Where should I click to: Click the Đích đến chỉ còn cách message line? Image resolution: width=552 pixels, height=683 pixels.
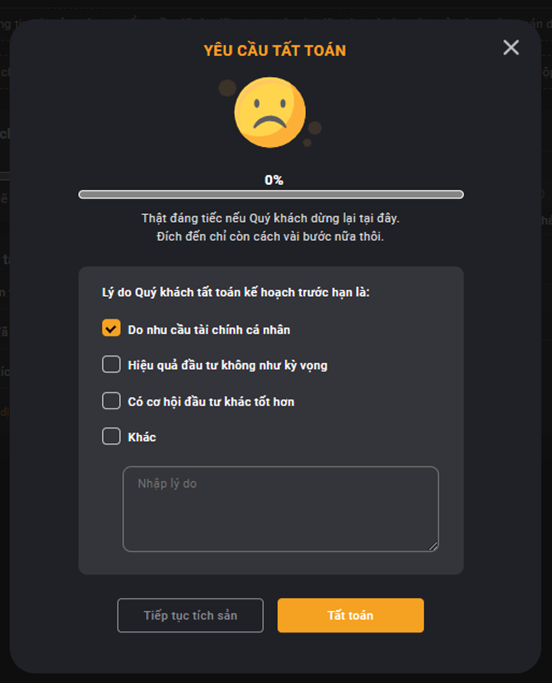point(270,237)
